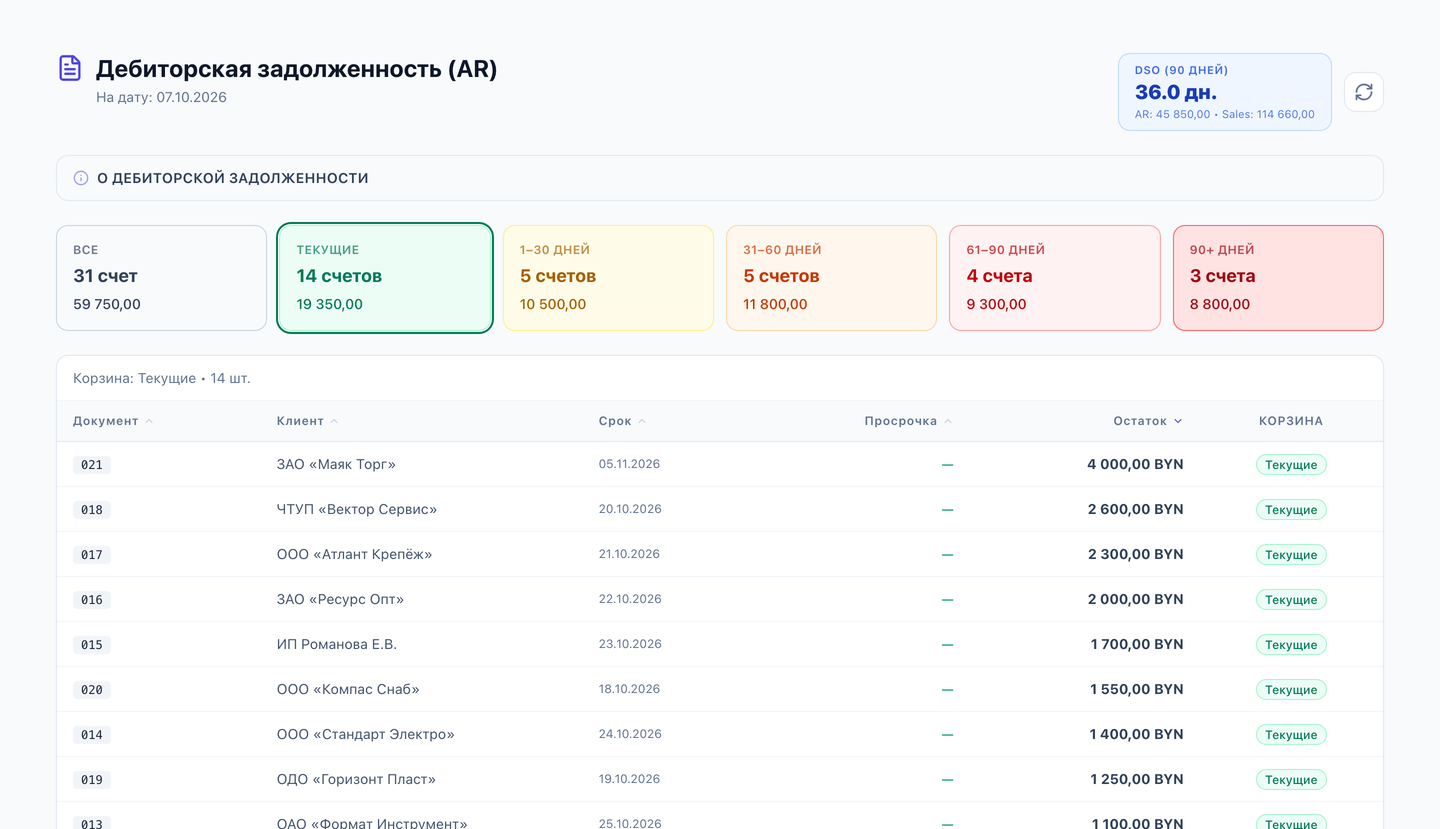The width and height of the screenshot is (1440, 829).
Task: Open the DSO 90 days summary card
Action: [x=1225, y=92]
